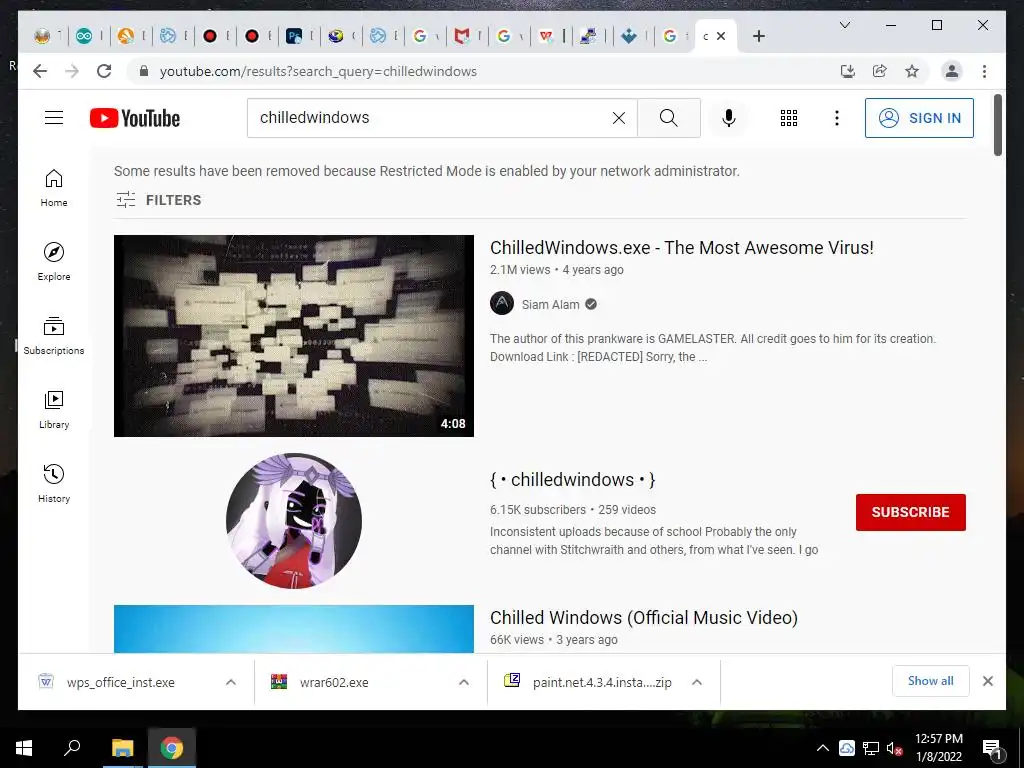Expand options for wps_office_inst.exe download
This screenshot has width=1024, height=768.
(231, 682)
